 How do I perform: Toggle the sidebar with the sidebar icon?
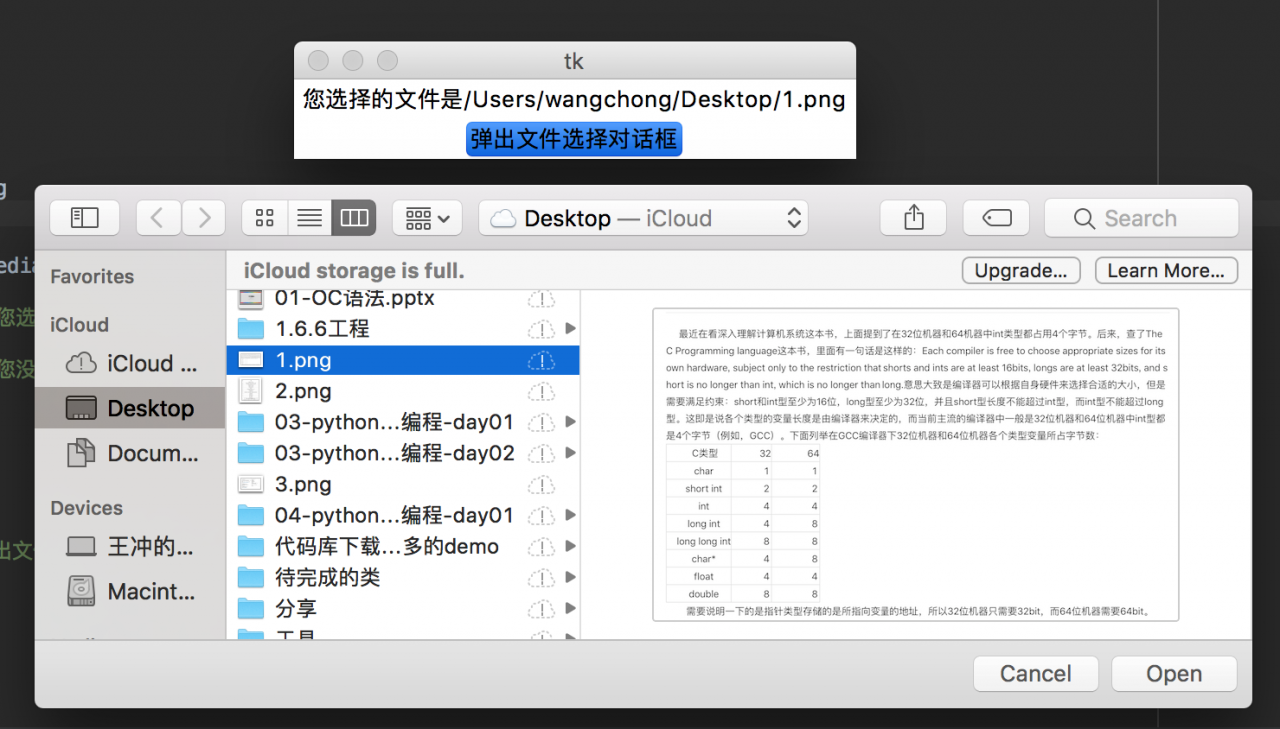[x=85, y=218]
